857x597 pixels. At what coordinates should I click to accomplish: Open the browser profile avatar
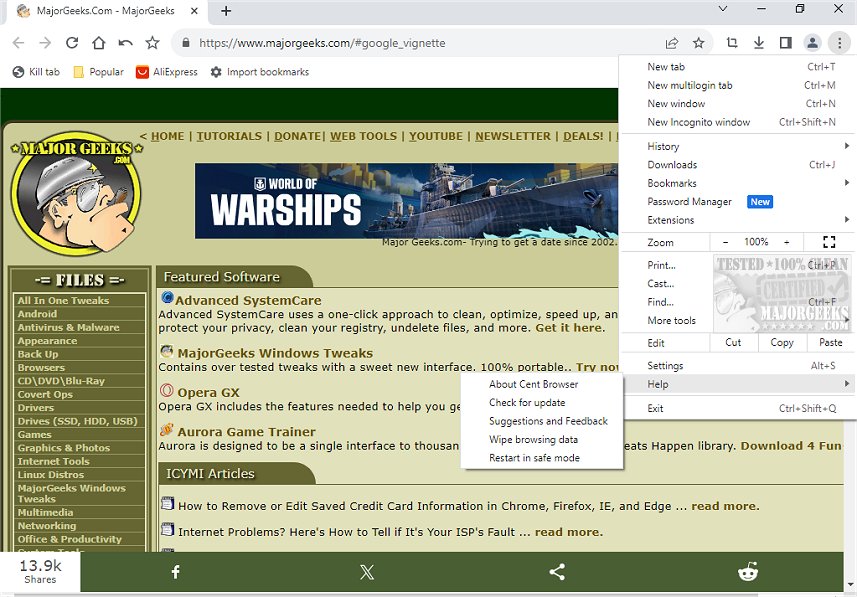pyautogui.click(x=813, y=42)
